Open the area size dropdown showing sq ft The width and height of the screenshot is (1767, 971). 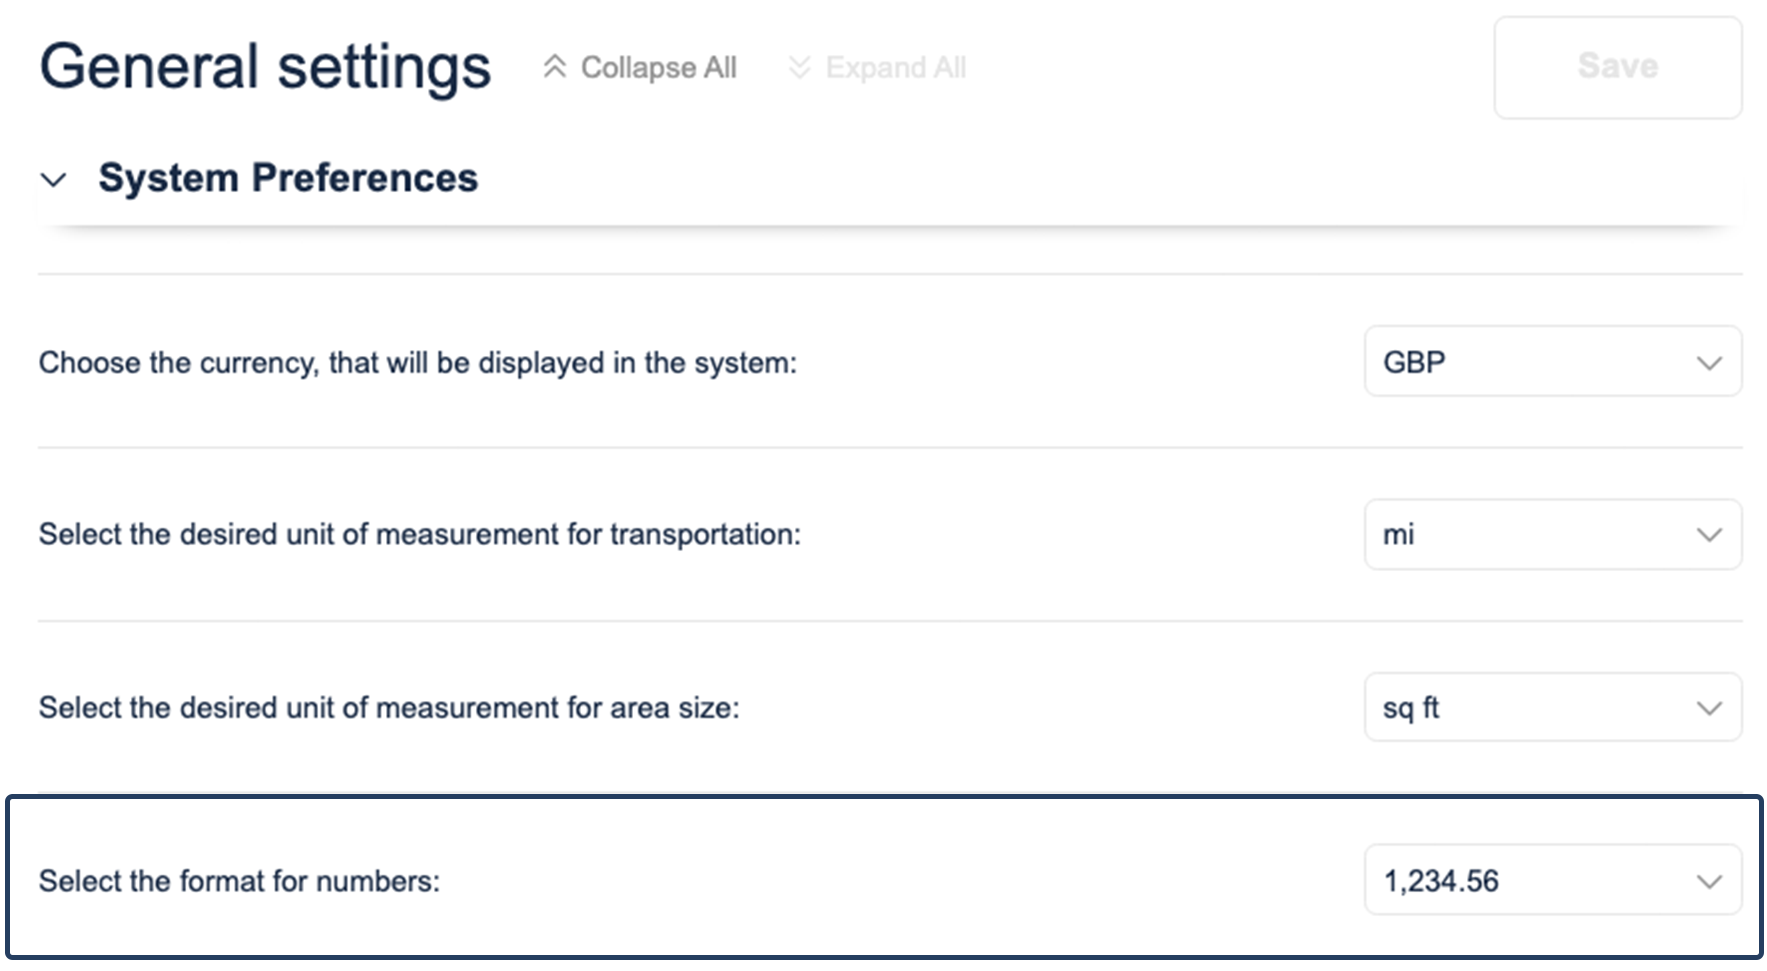click(1540, 708)
